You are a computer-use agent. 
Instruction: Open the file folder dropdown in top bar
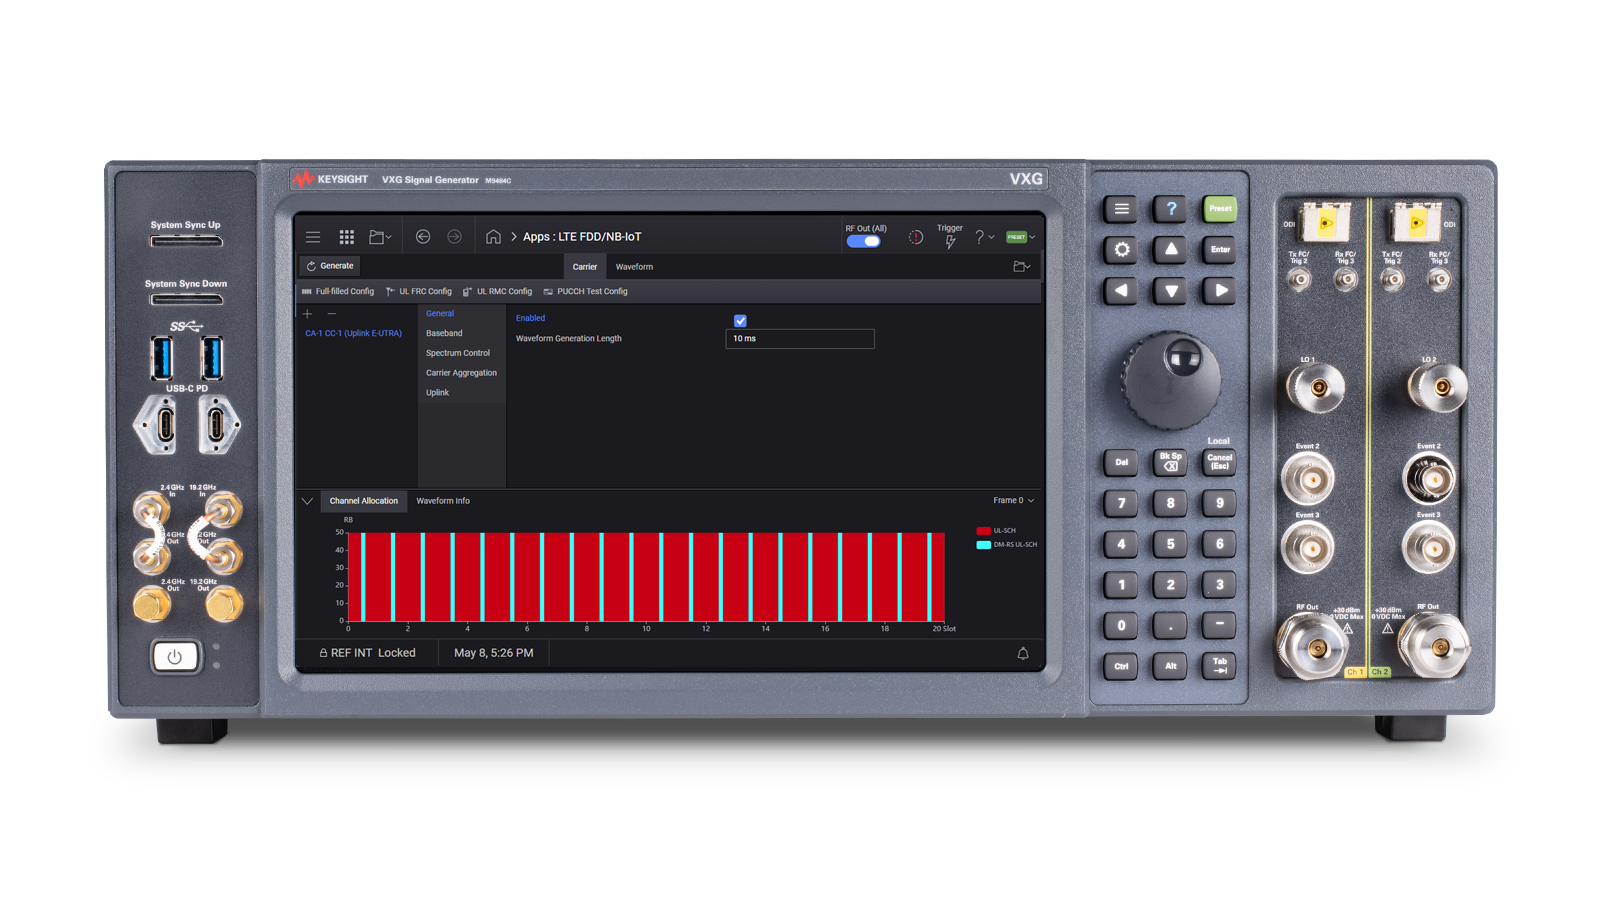[380, 237]
